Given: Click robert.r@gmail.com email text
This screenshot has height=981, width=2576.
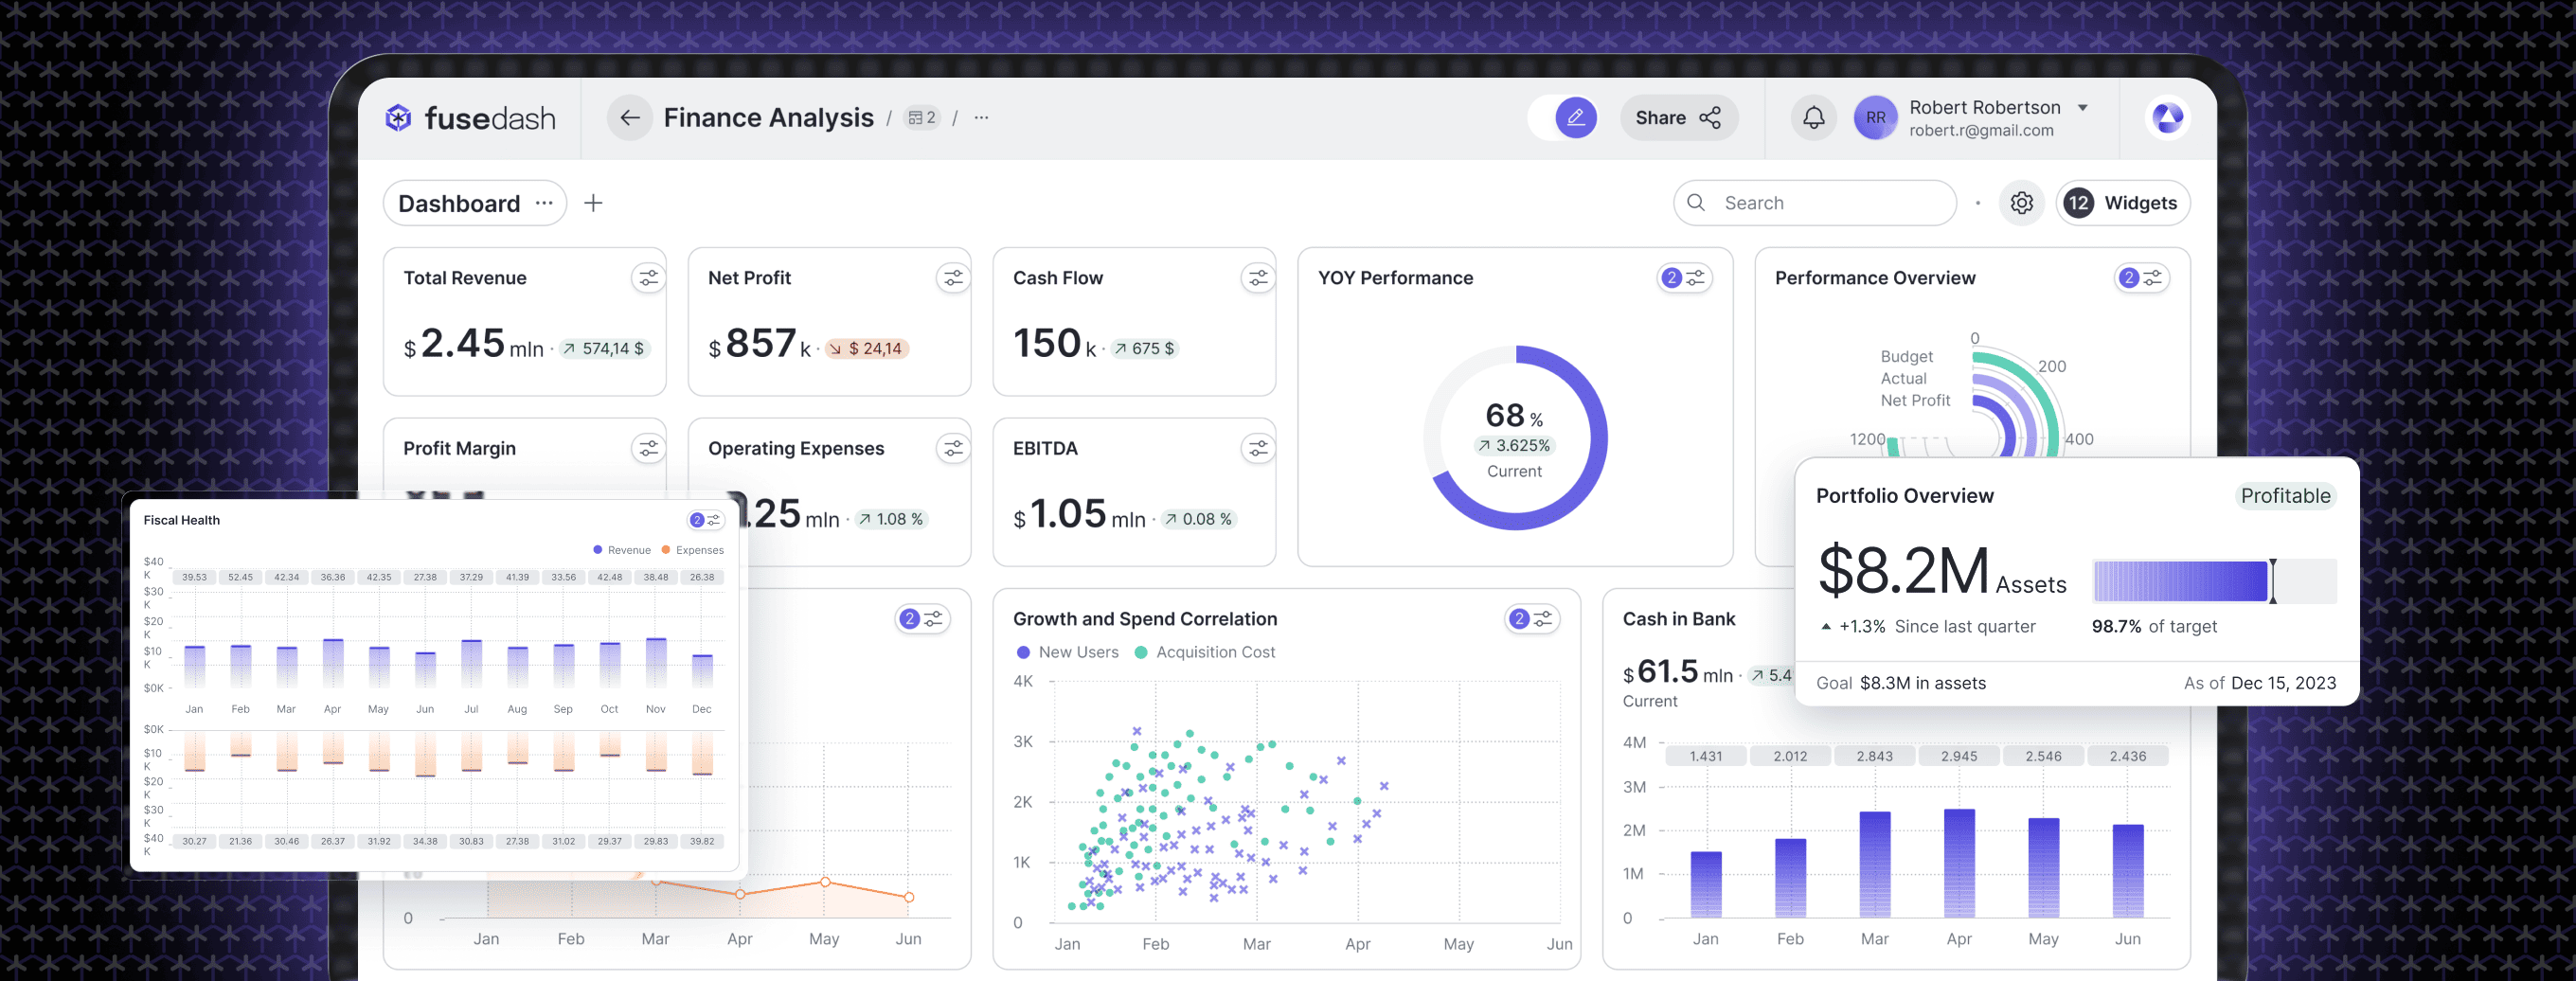Looking at the screenshot, I should (1981, 131).
